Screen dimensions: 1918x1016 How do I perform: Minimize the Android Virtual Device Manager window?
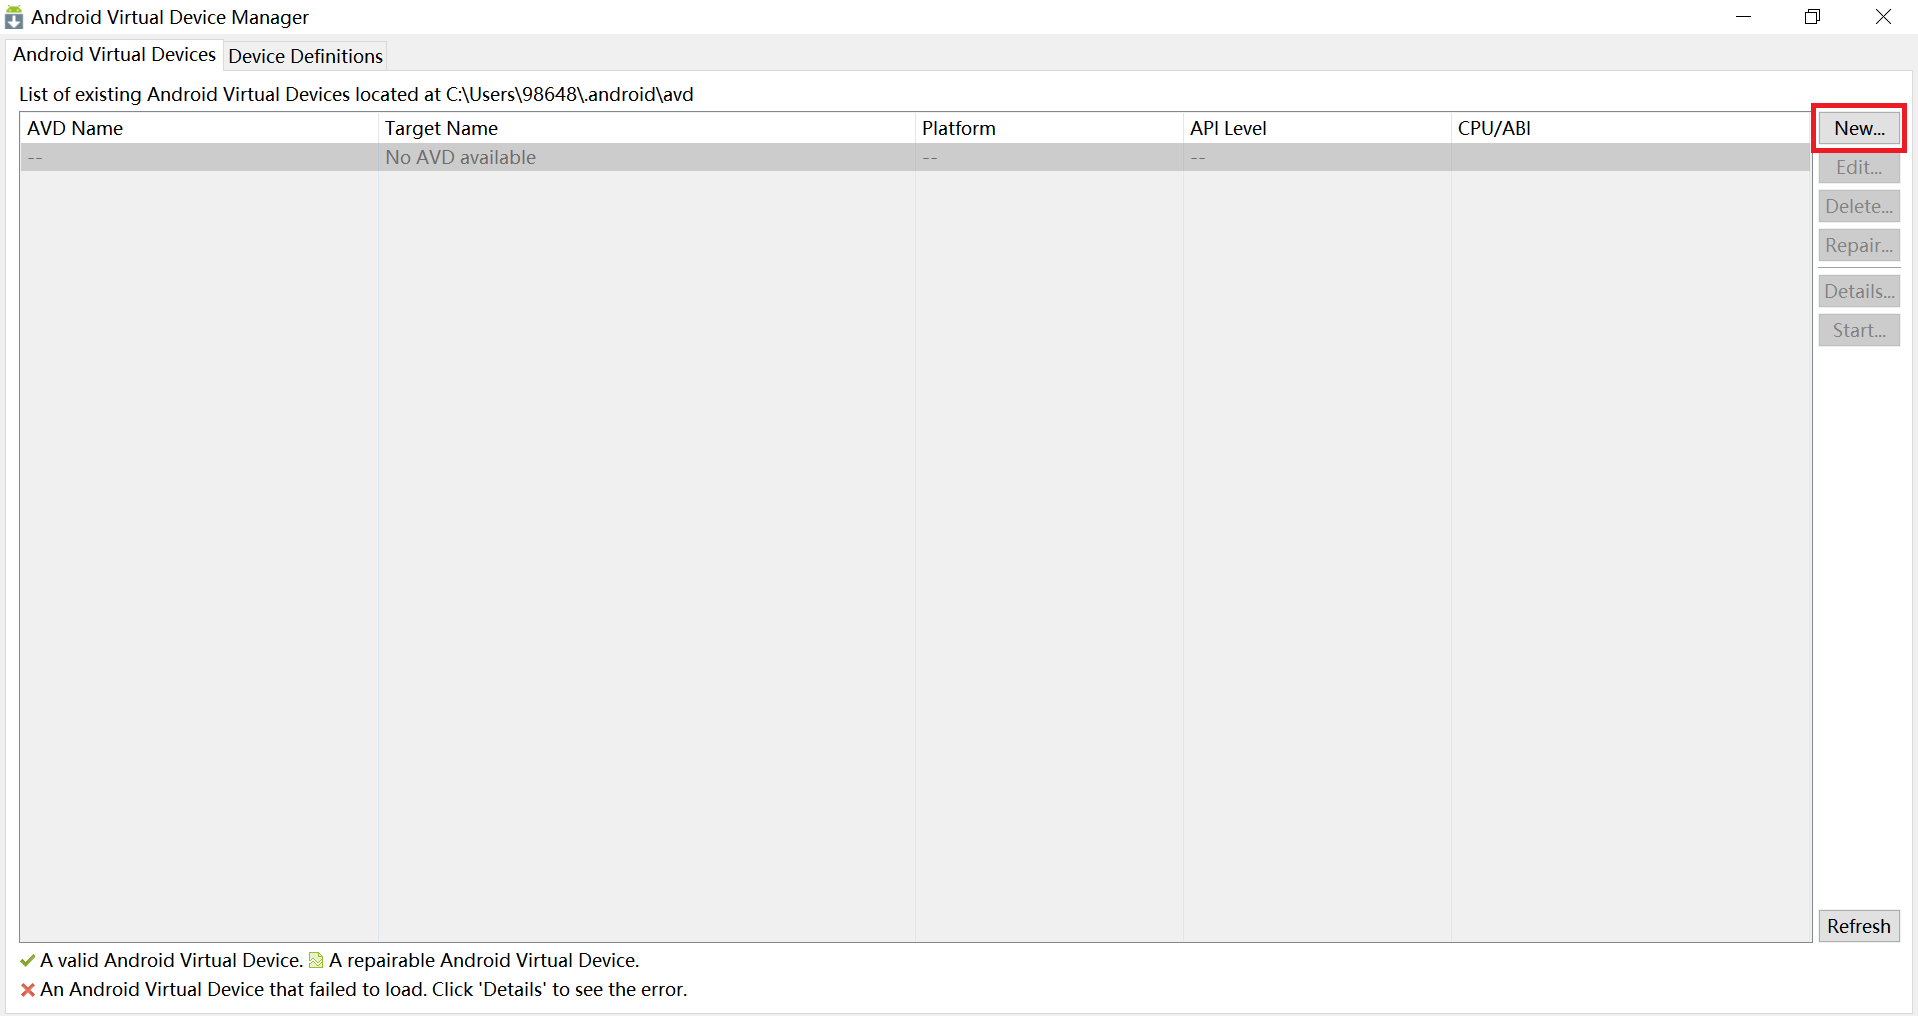coord(1743,17)
